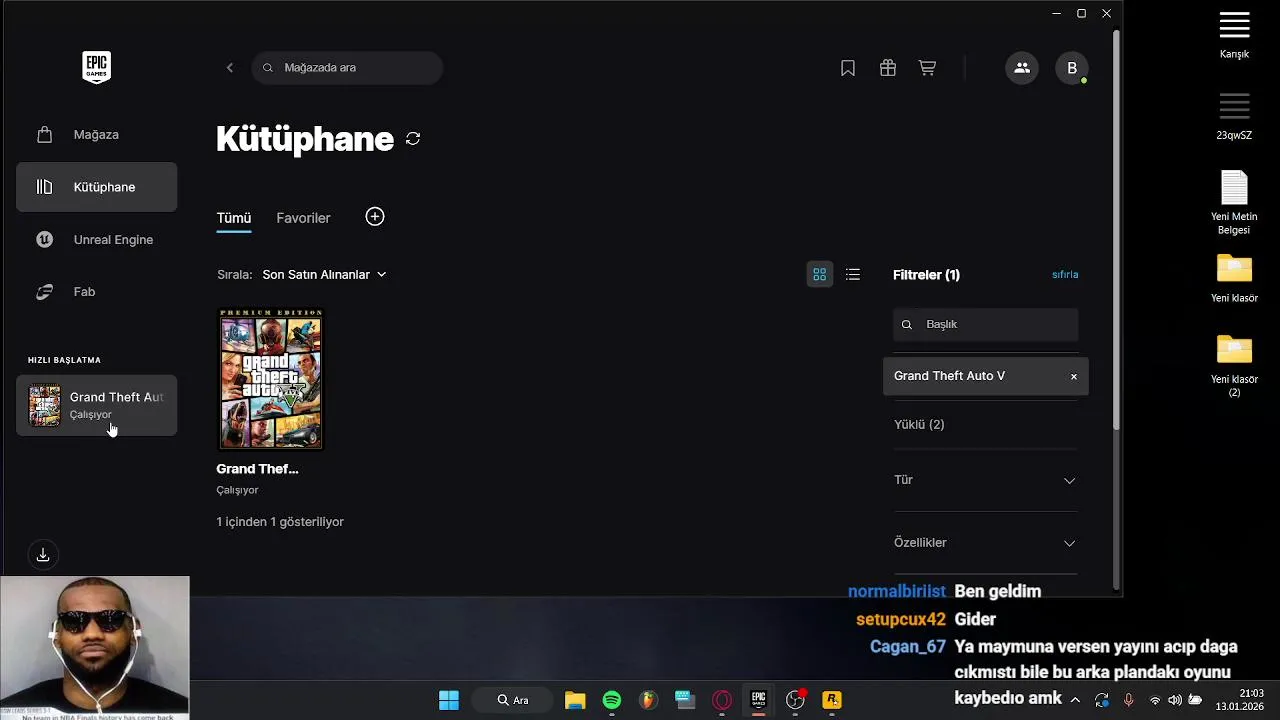Select the Yüklü (2) filter
The height and width of the screenshot is (720, 1280).
click(919, 424)
